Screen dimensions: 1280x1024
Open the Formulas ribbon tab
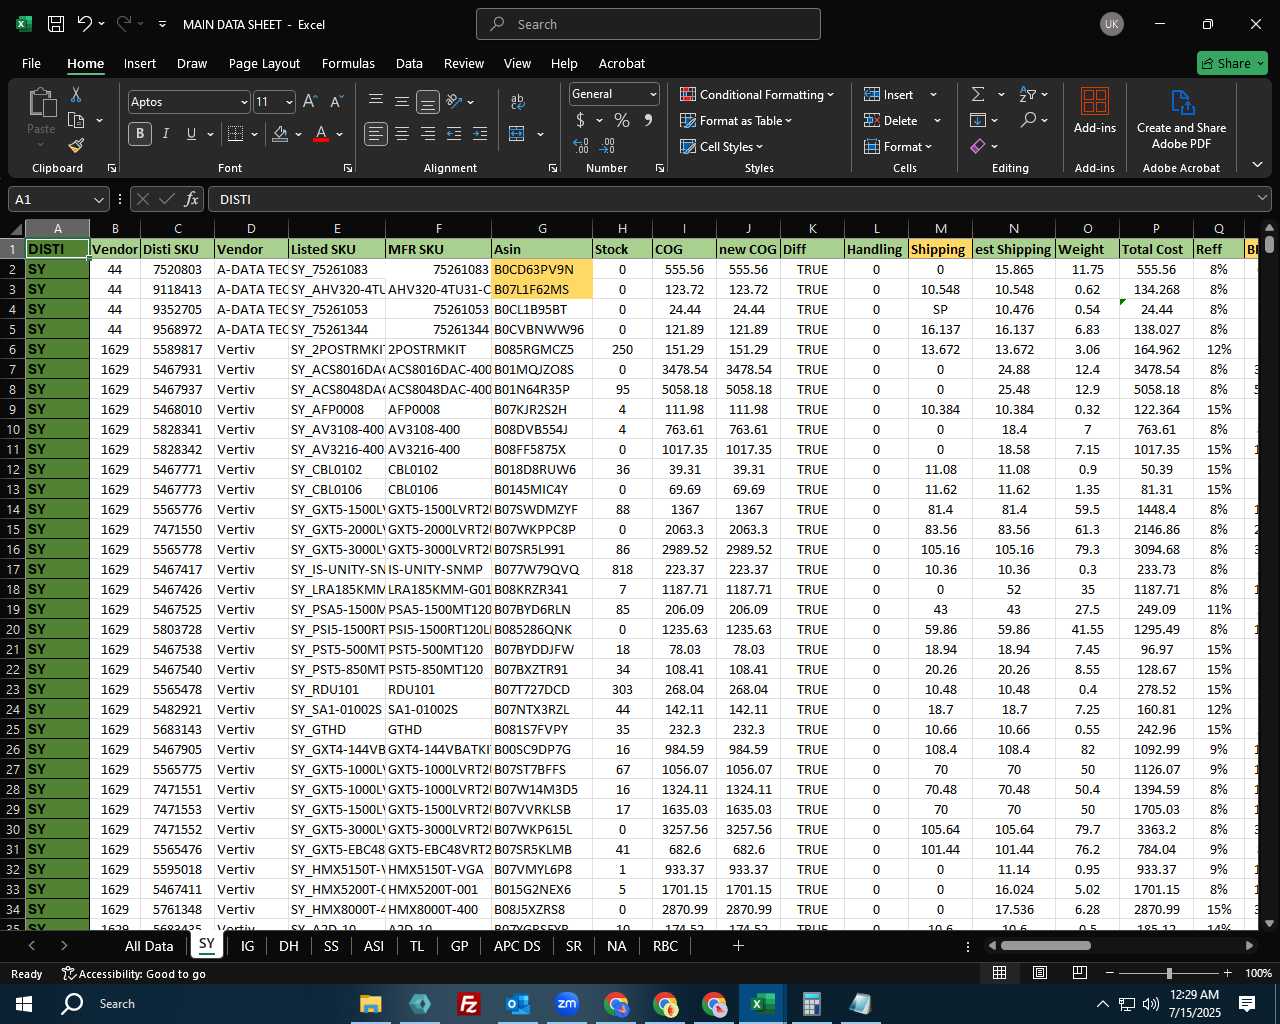(x=348, y=63)
